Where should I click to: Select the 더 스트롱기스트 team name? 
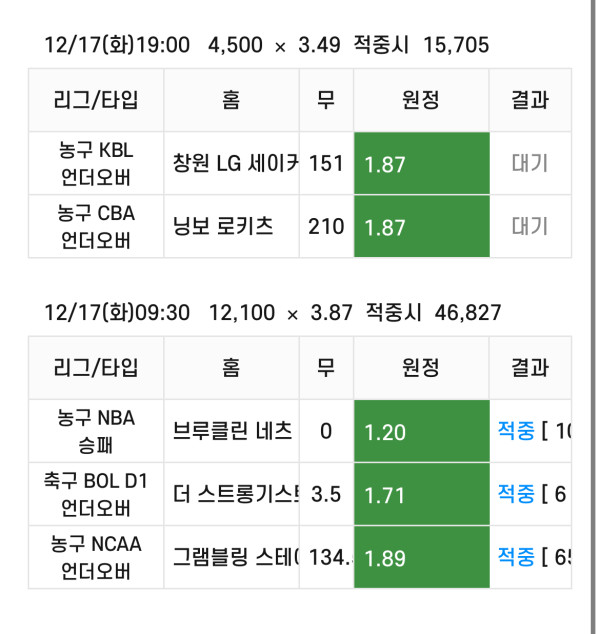(236, 494)
